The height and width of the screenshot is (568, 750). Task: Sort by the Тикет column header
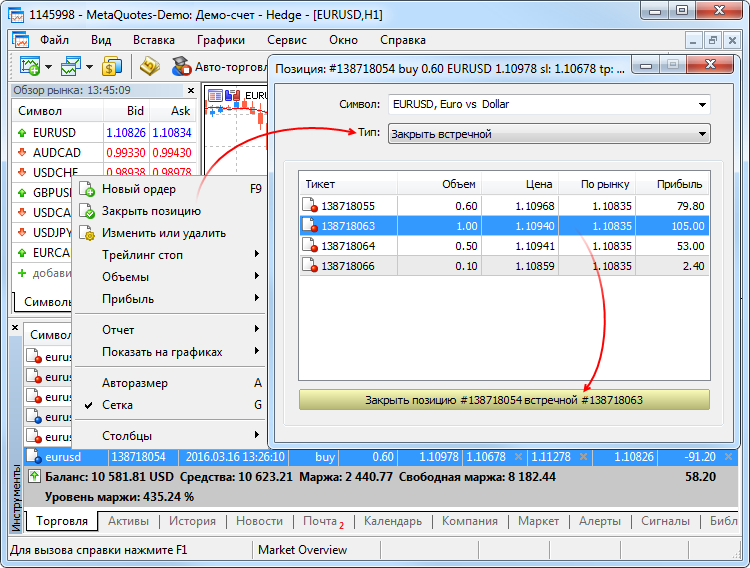tap(348, 184)
